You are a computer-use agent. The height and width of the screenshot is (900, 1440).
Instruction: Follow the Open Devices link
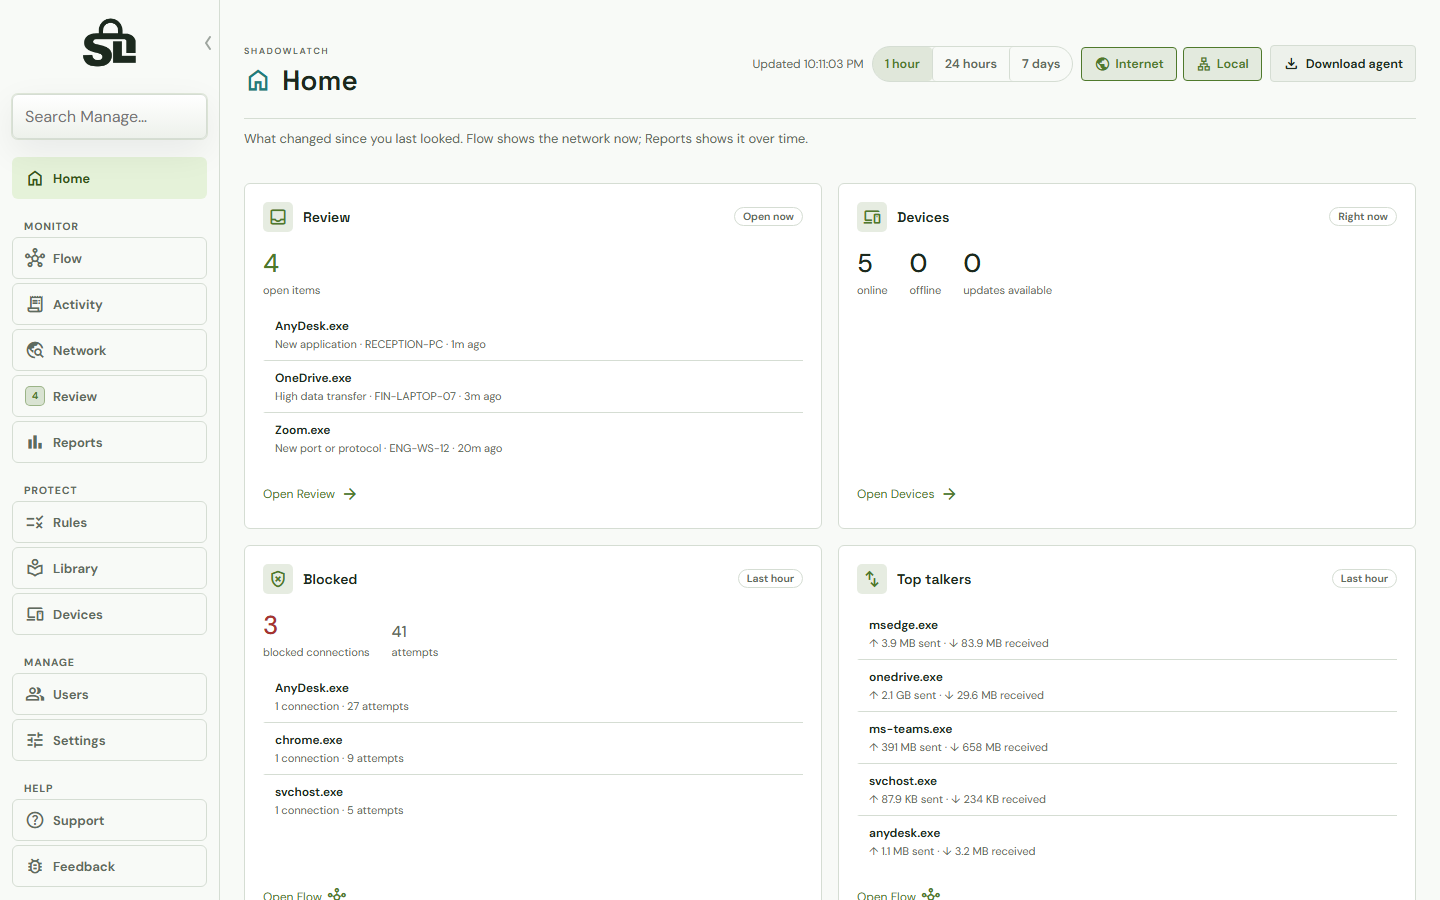click(907, 494)
